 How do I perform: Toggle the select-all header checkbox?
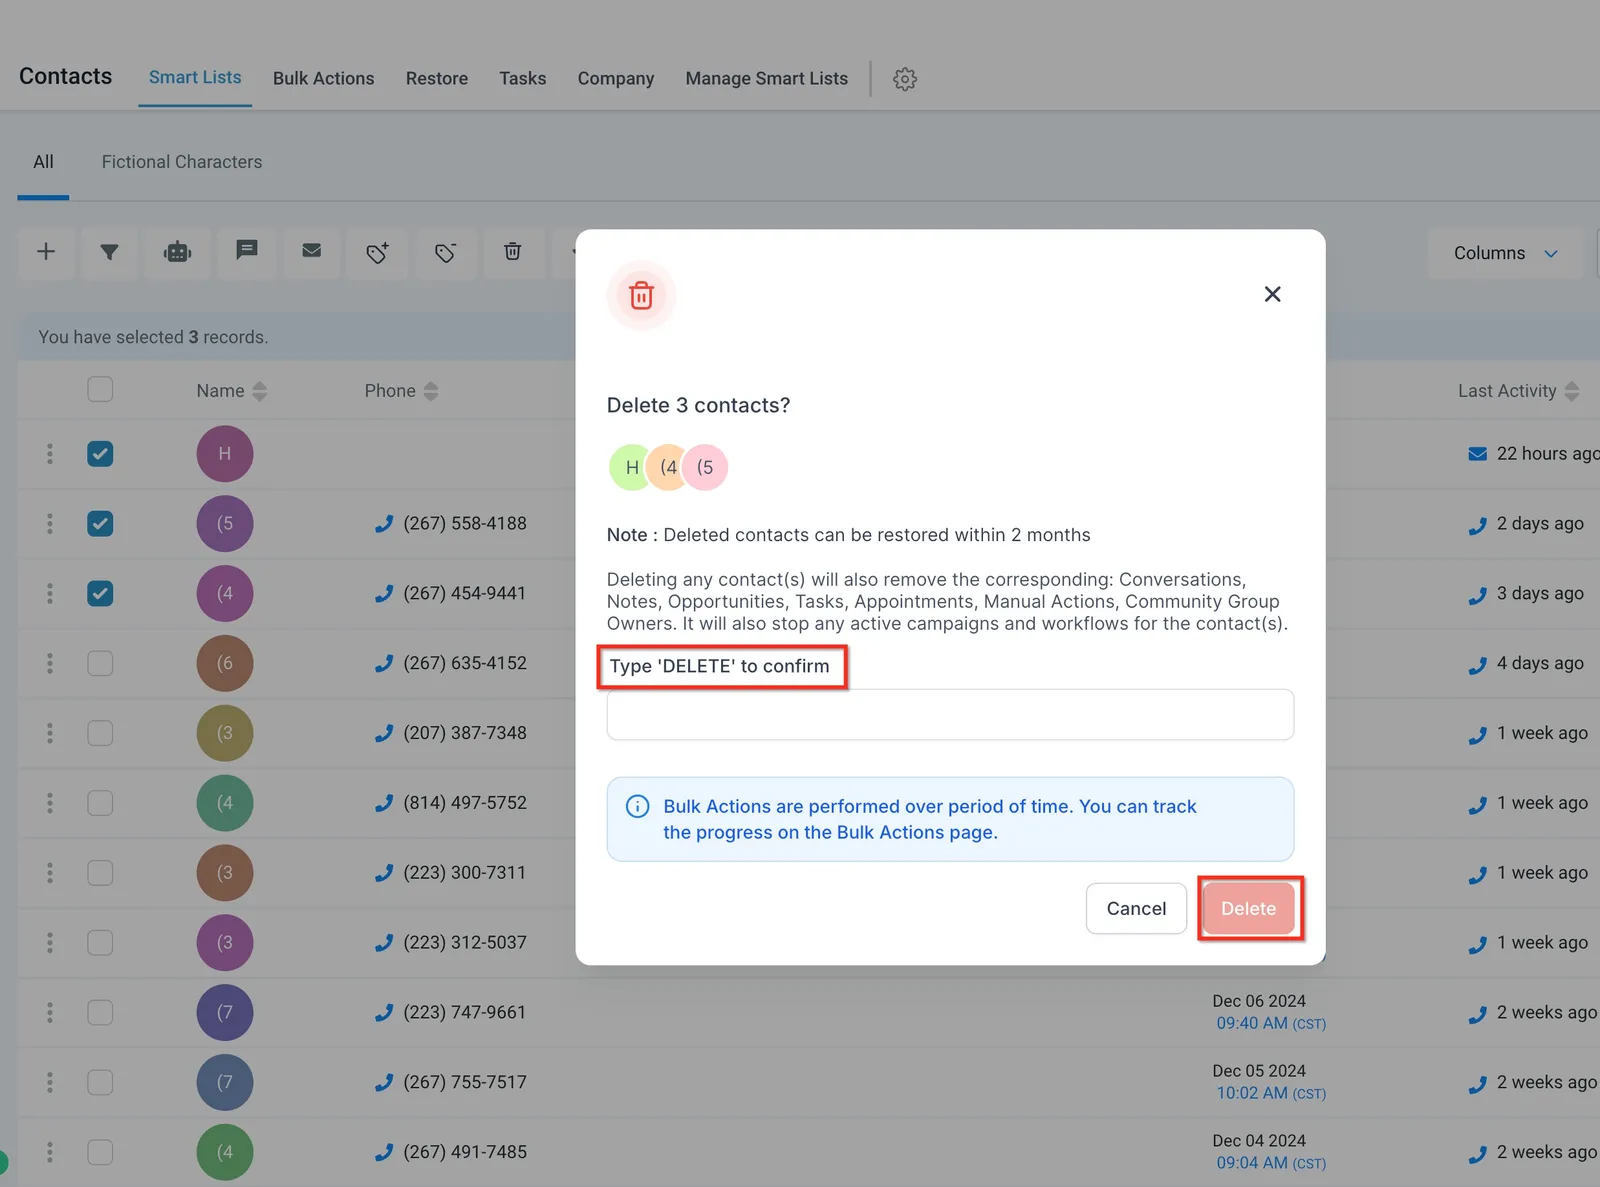click(100, 389)
